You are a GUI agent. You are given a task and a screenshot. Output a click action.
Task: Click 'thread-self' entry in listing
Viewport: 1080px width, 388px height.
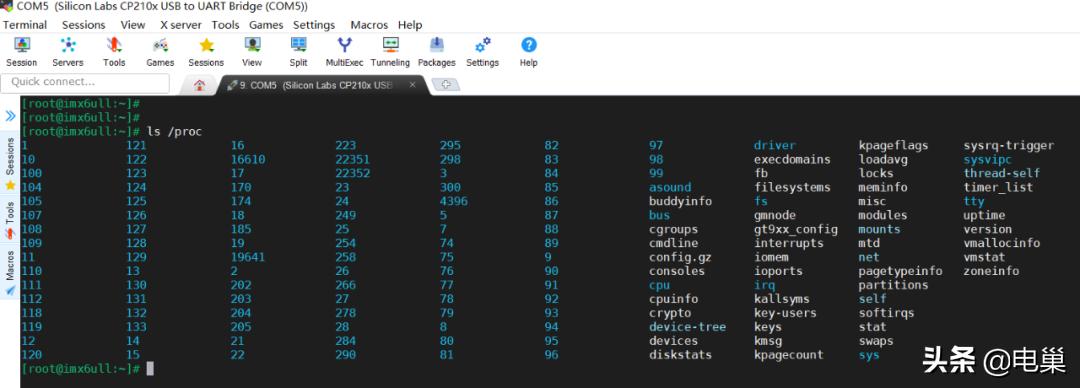tap(1001, 173)
